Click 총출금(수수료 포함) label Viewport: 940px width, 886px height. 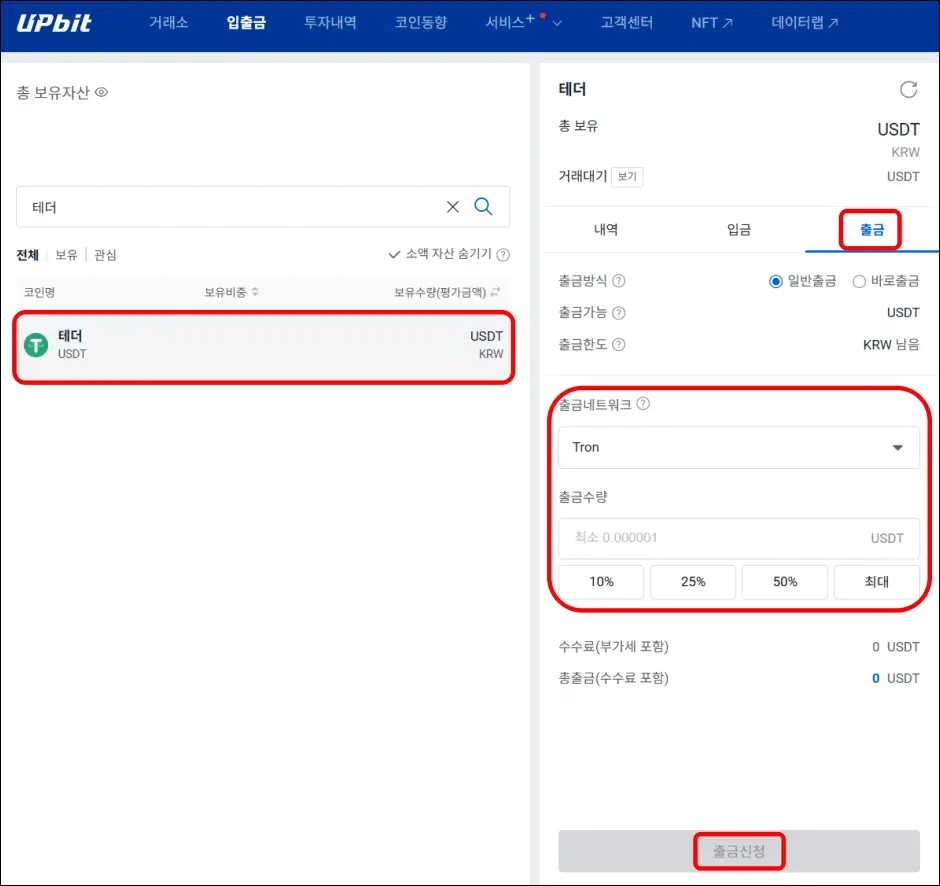(x=613, y=678)
